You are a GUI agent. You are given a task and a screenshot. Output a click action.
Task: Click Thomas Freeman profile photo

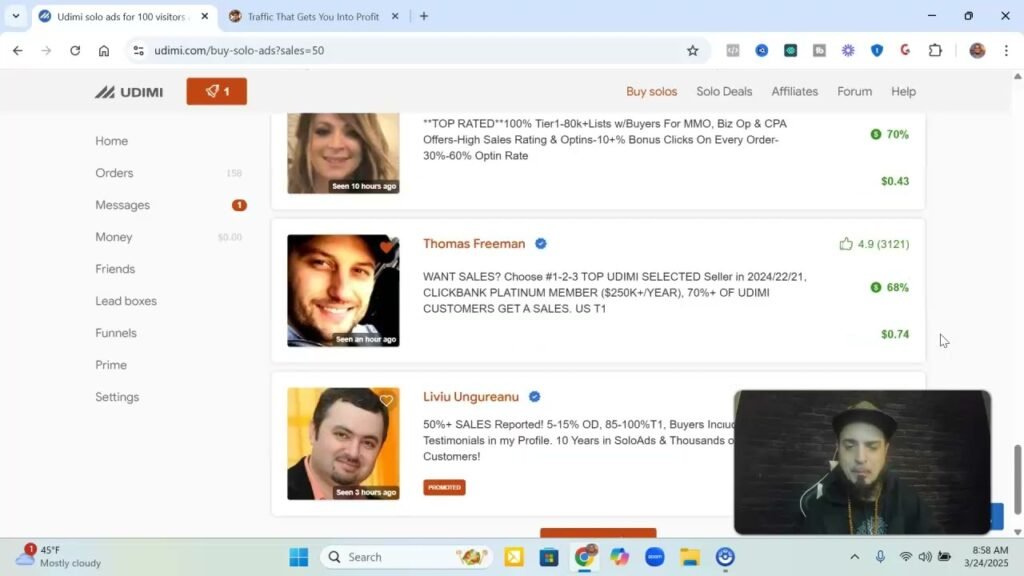pyautogui.click(x=344, y=291)
